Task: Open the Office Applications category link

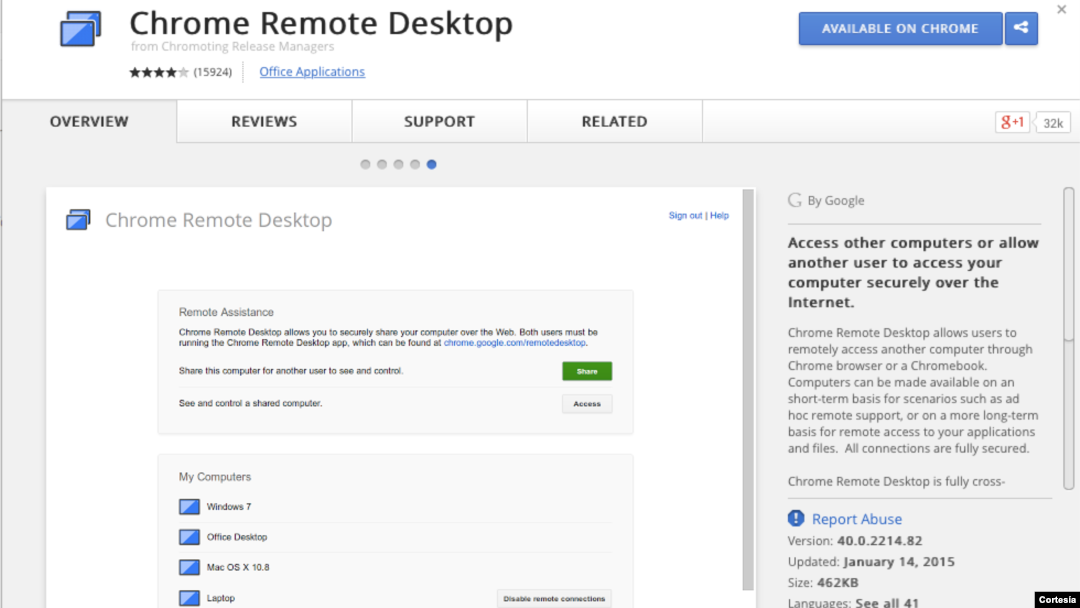Action: 312,72
